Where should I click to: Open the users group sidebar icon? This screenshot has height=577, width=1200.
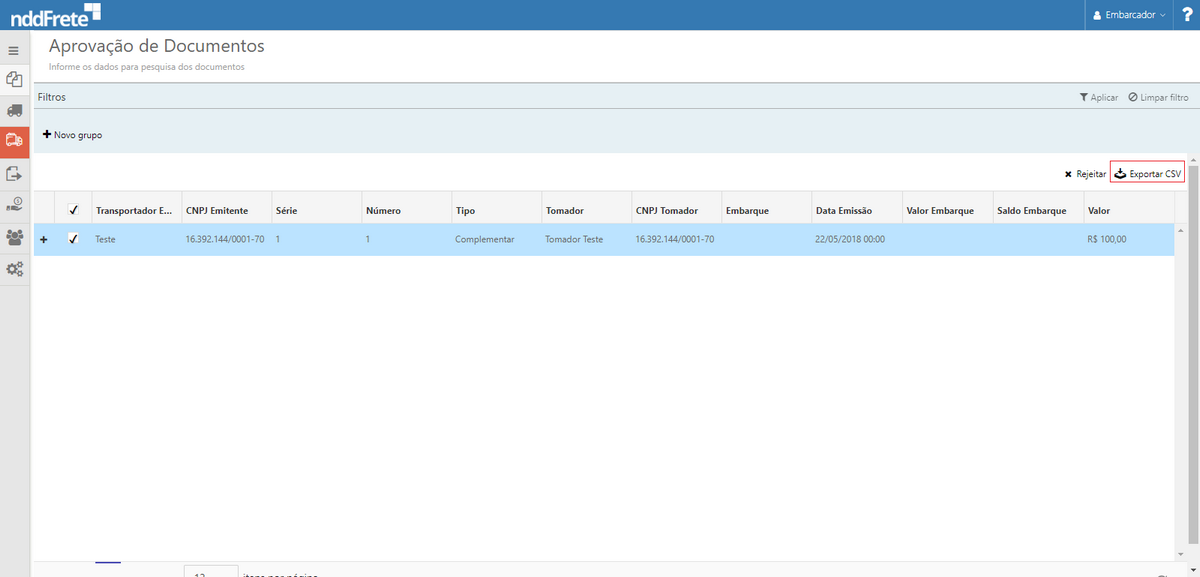[x=14, y=237]
